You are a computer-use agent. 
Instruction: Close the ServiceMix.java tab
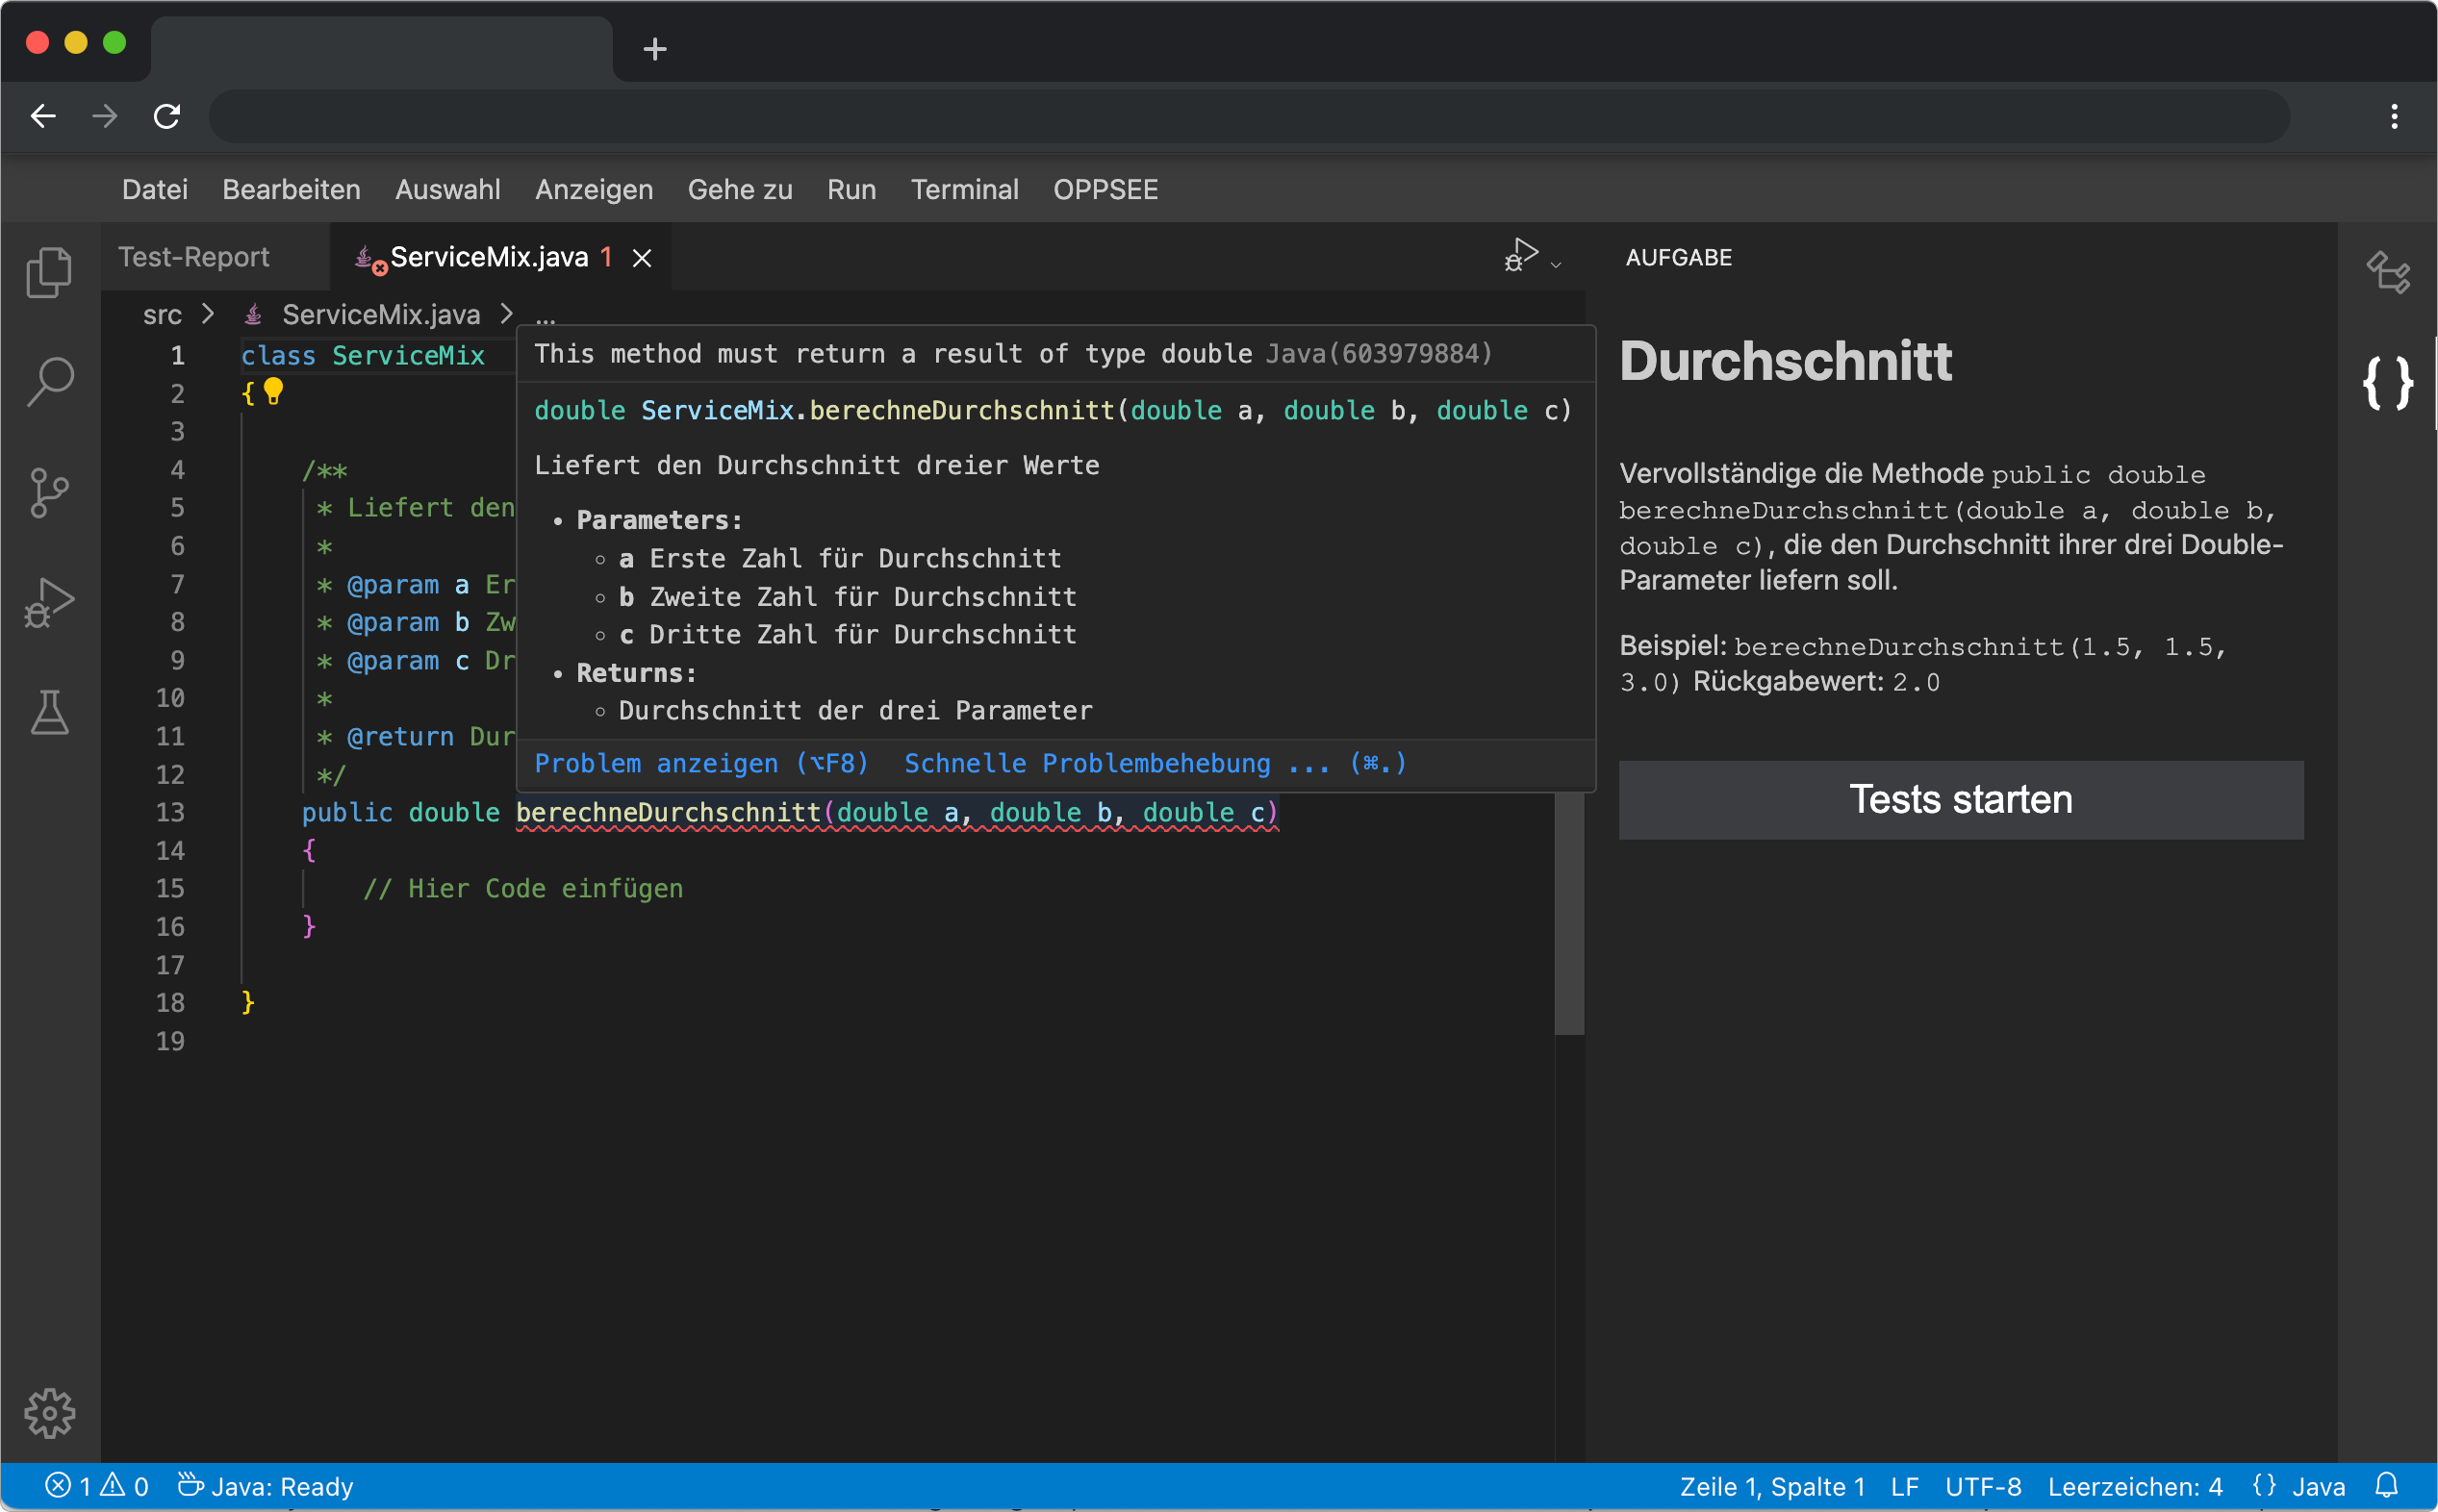click(642, 258)
